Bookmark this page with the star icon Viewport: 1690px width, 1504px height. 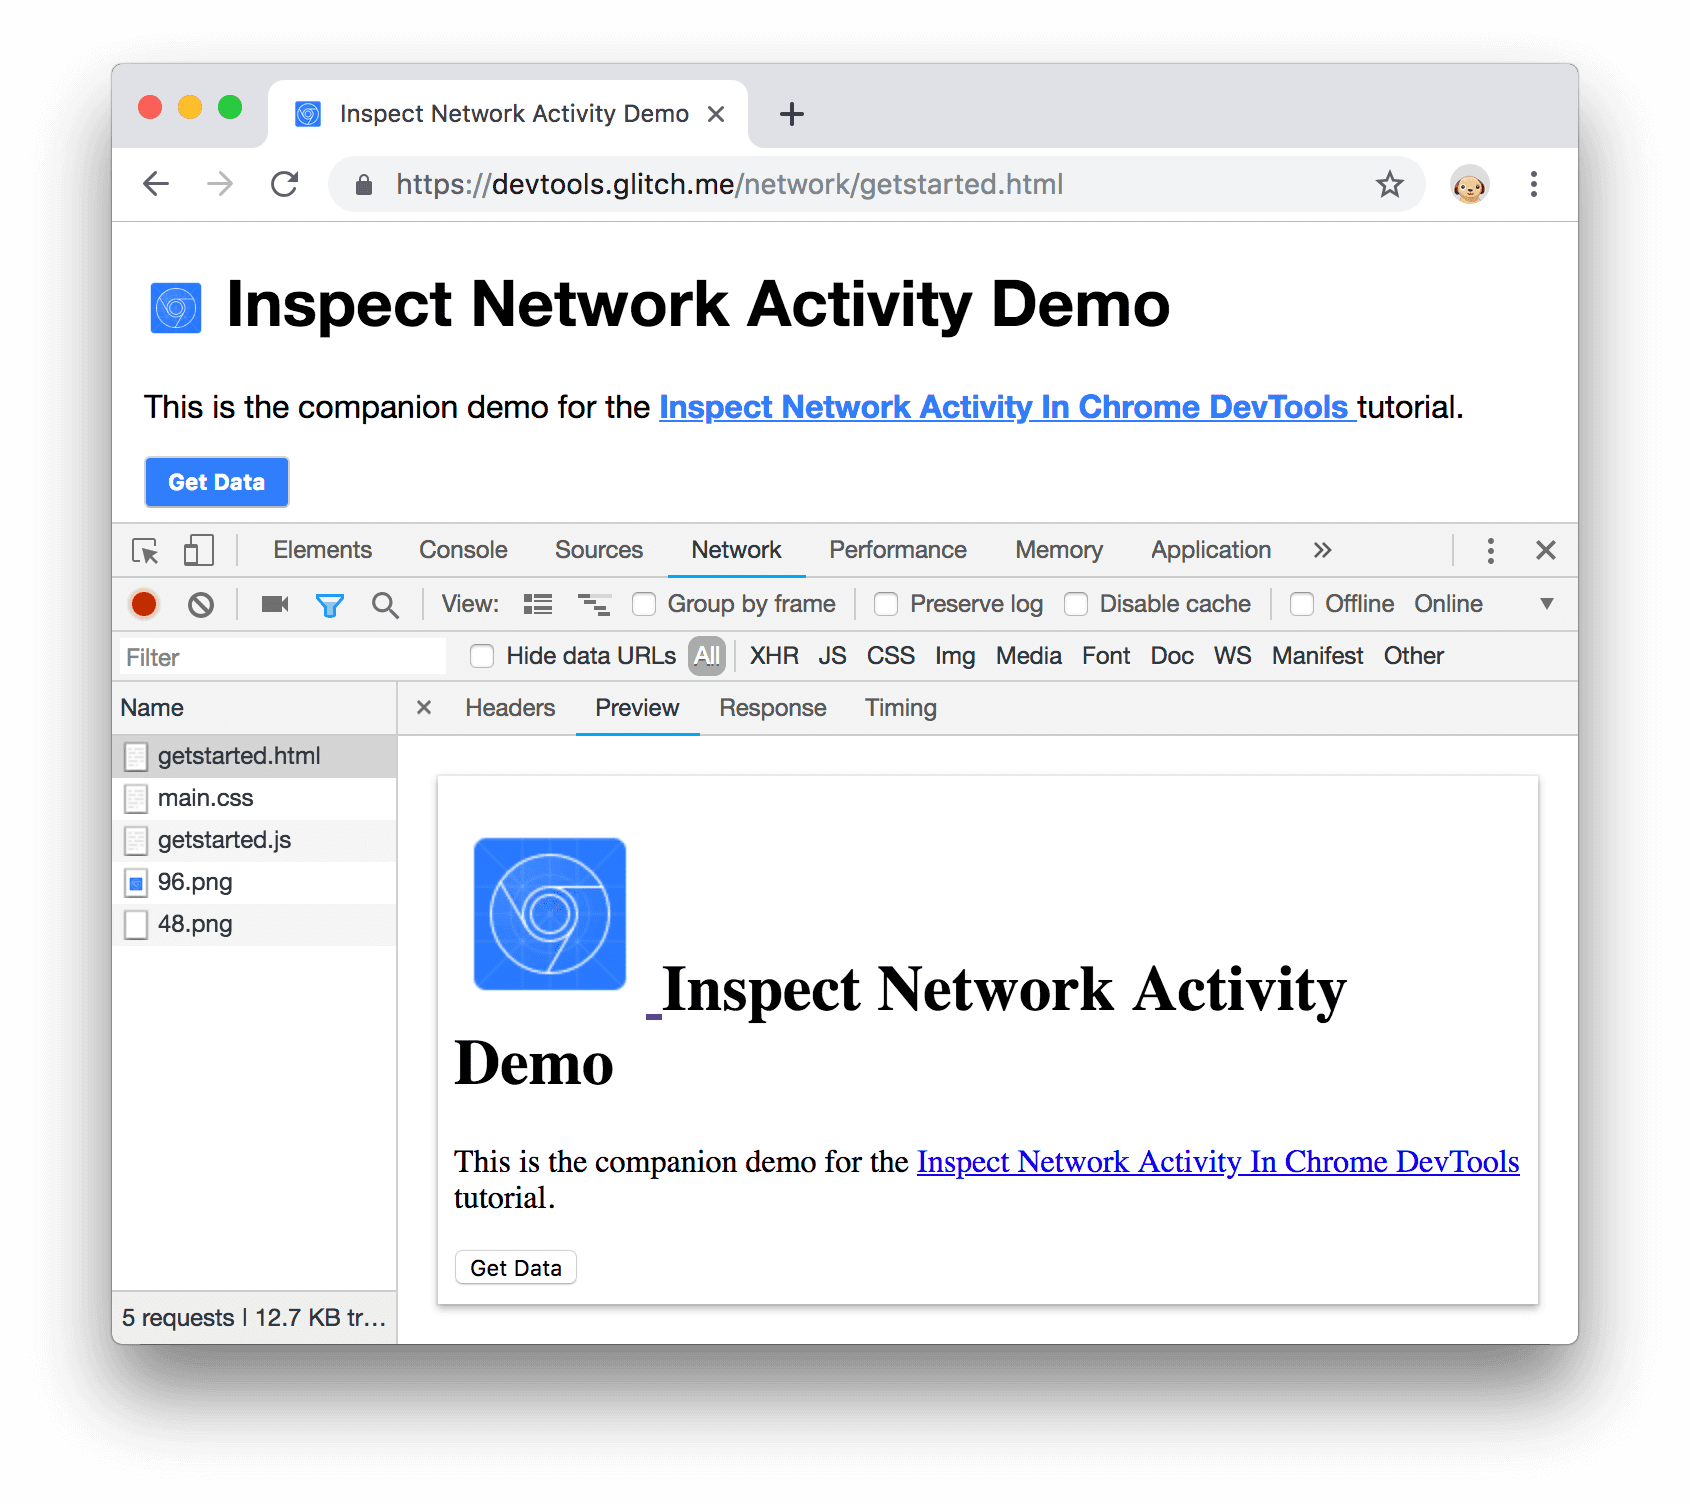click(1389, 184)
